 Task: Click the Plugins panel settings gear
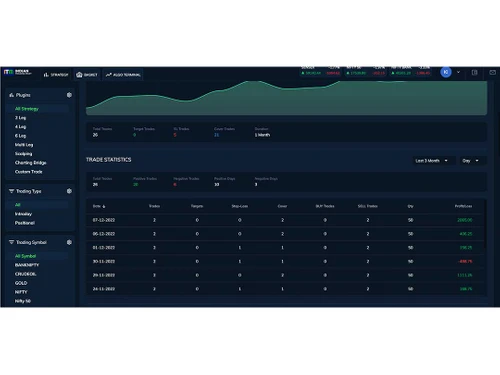click(69, 95)
